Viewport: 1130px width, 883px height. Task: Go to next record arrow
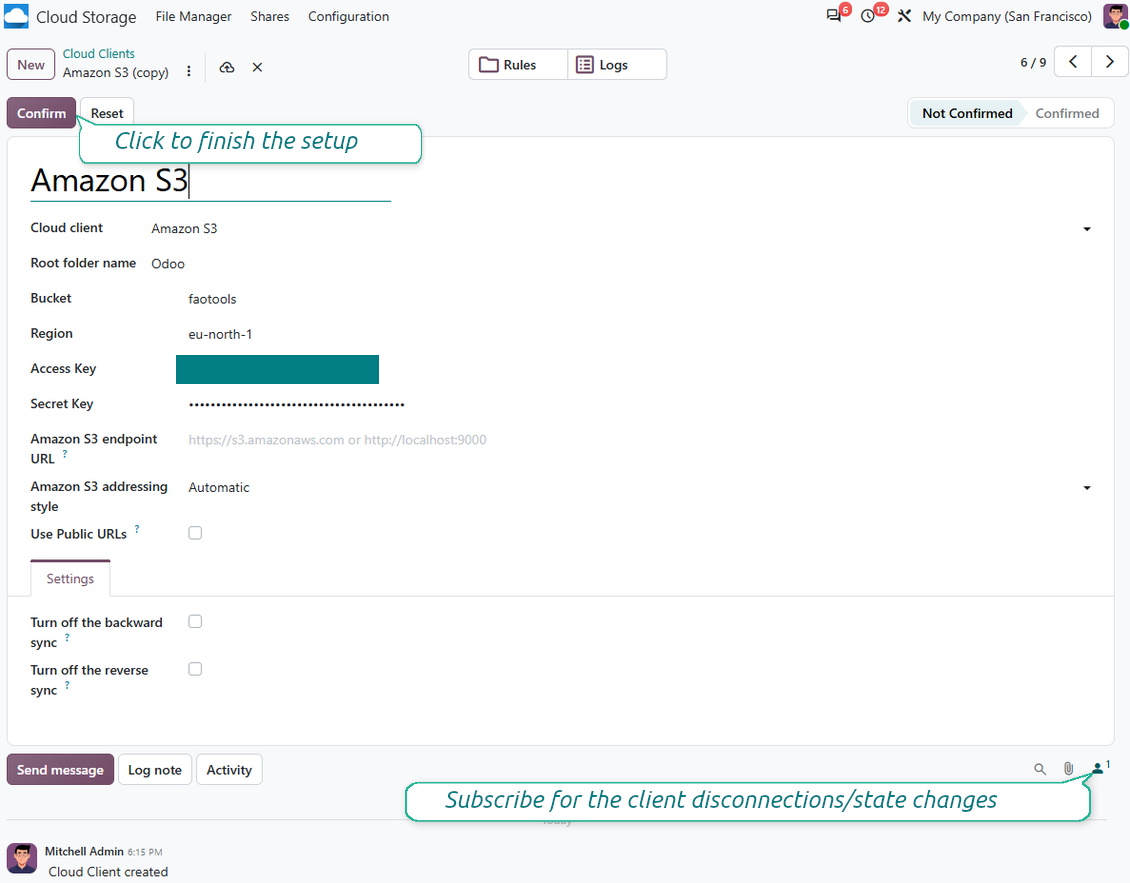(1110, 62)
